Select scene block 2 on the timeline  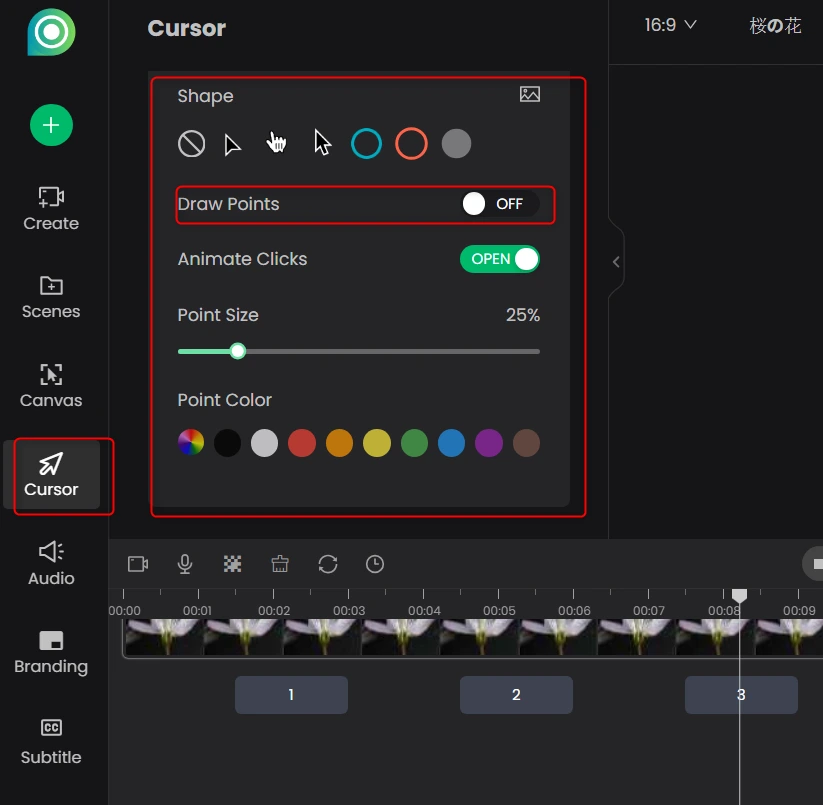coord(516,695)
